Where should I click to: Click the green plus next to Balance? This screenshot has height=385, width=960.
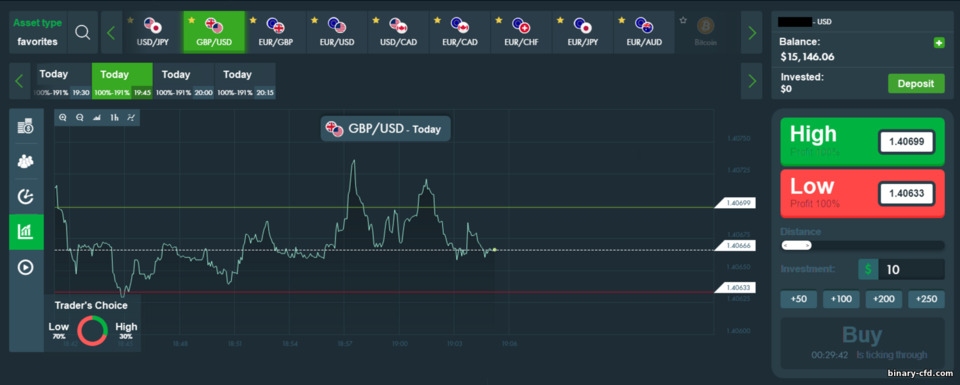click(x=939, y=42)
